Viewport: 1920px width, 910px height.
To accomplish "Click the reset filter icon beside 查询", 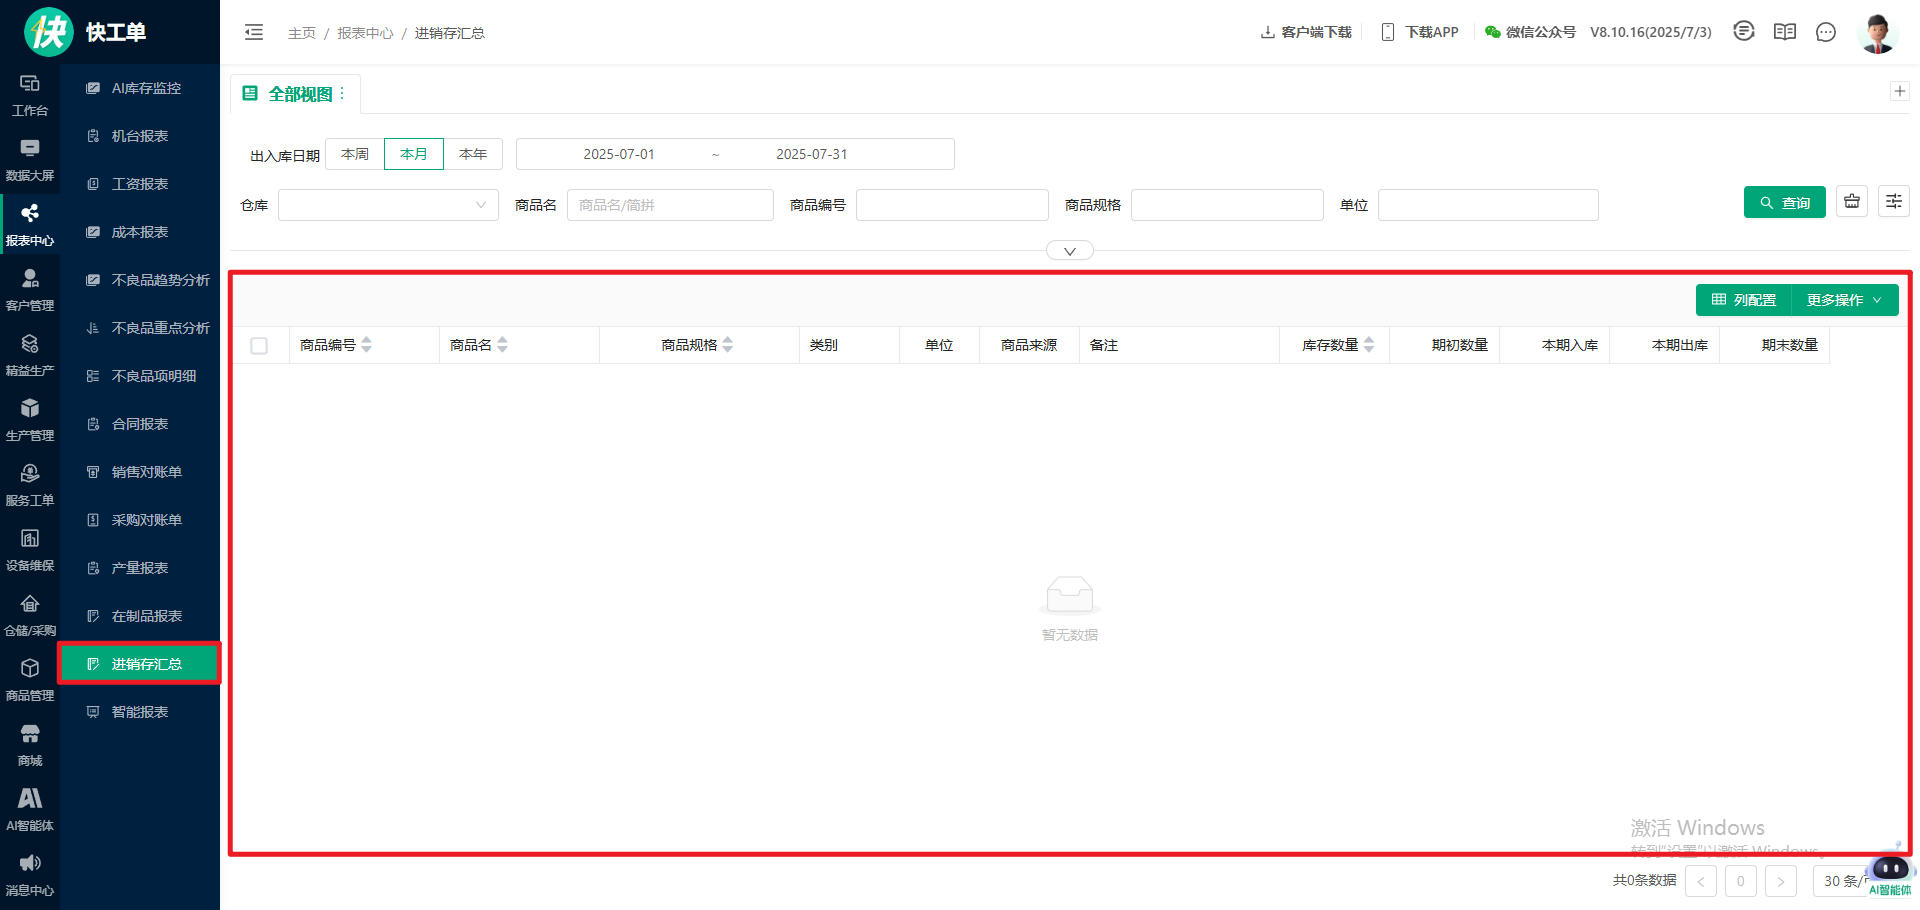I will tap(1852, 202).
